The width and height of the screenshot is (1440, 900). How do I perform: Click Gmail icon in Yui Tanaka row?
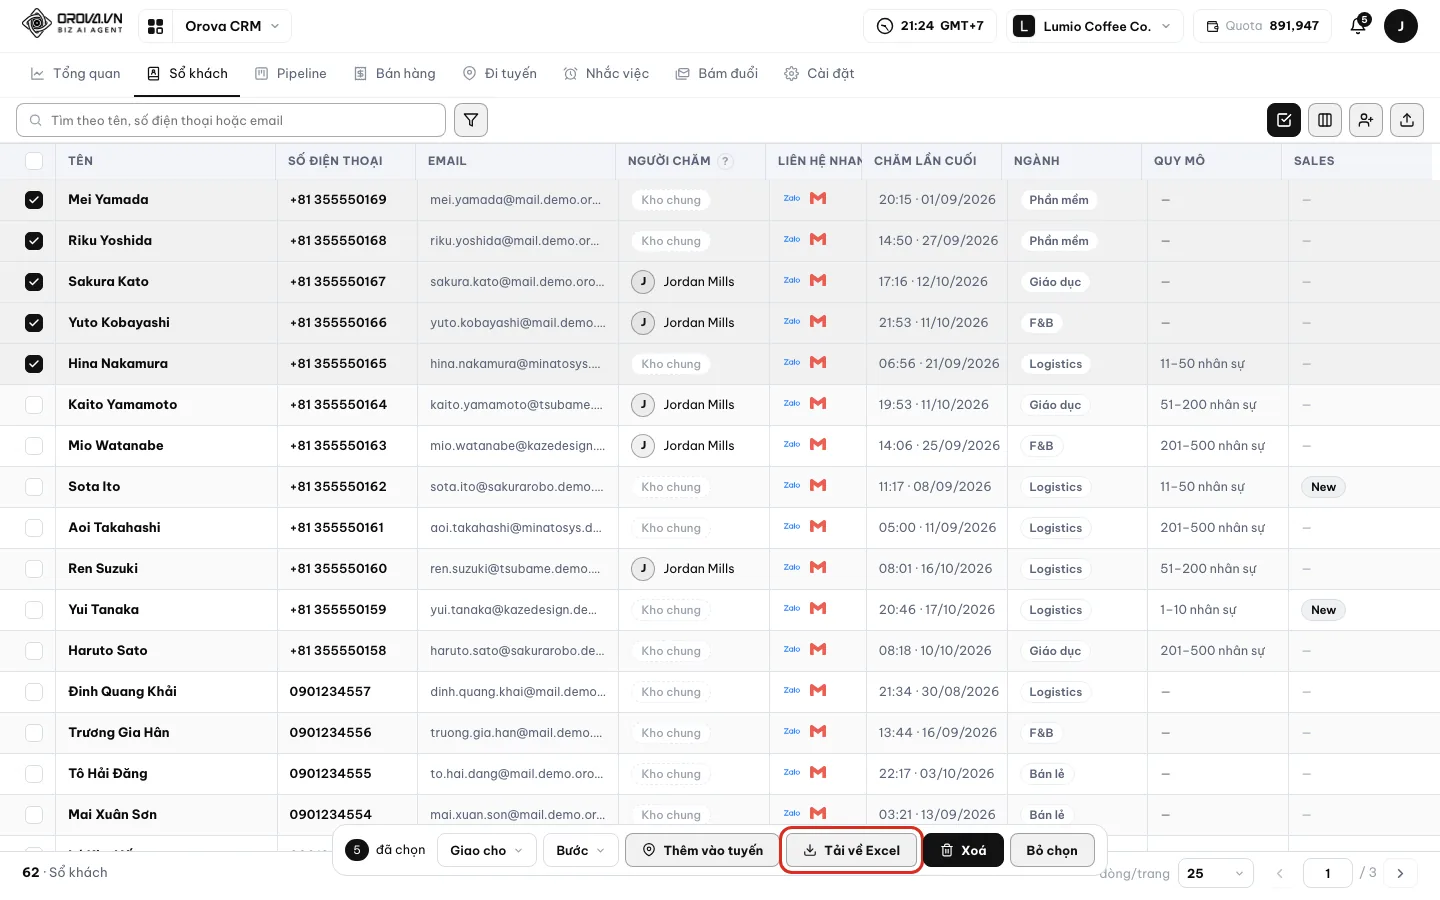pos(818,608)
